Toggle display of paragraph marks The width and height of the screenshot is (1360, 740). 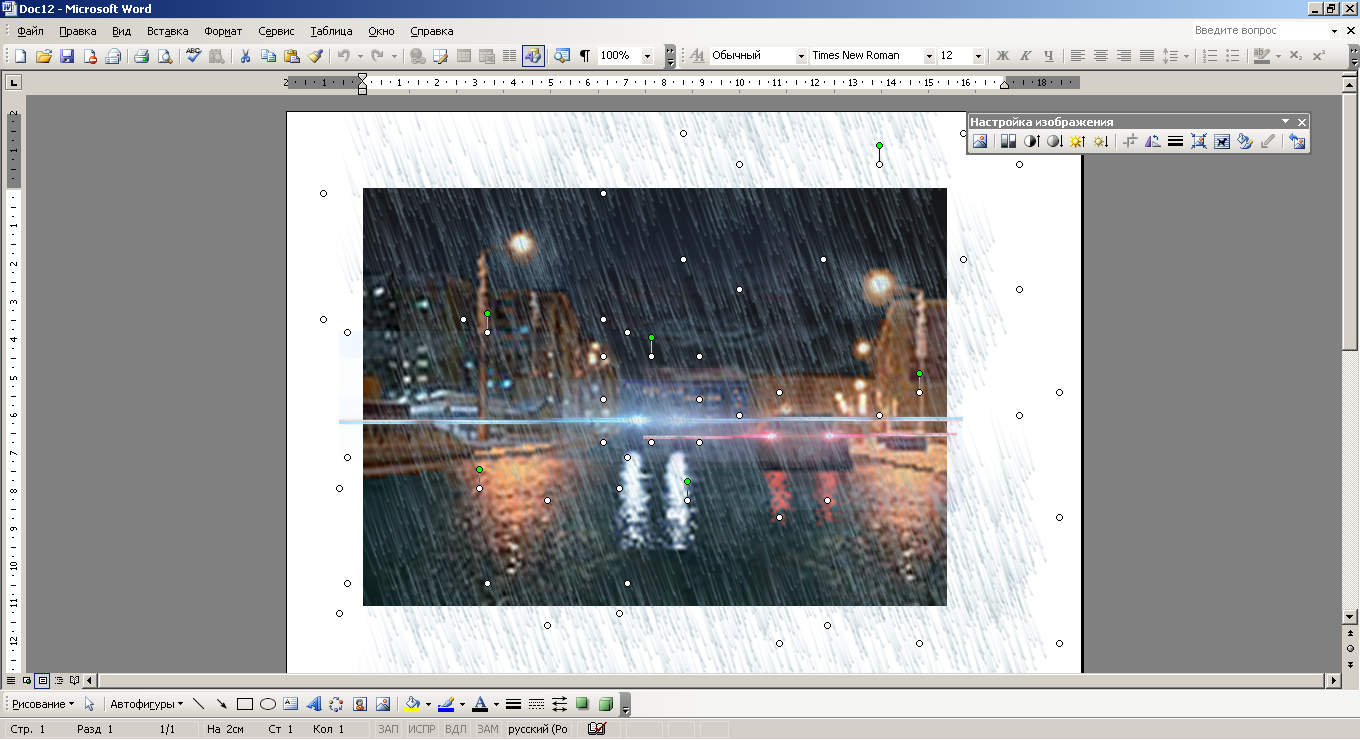[x=585, y=56]
